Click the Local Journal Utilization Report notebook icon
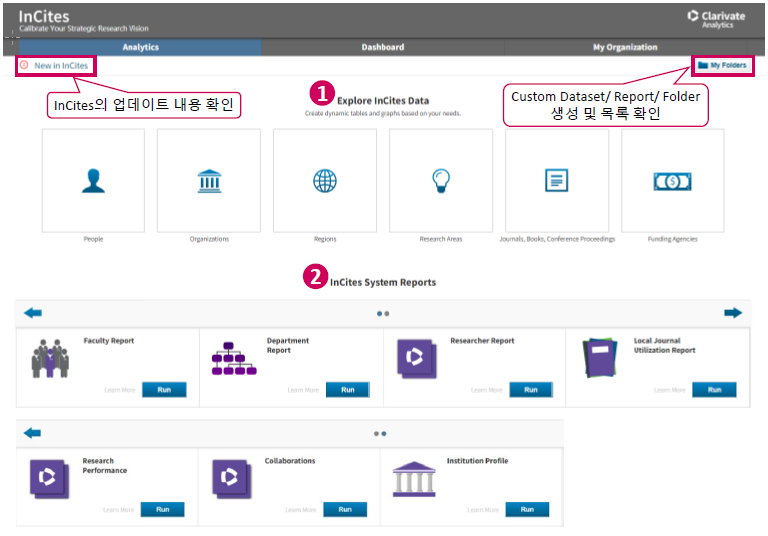768x536 pixels. pyautogui.click(x=600, y=357)
